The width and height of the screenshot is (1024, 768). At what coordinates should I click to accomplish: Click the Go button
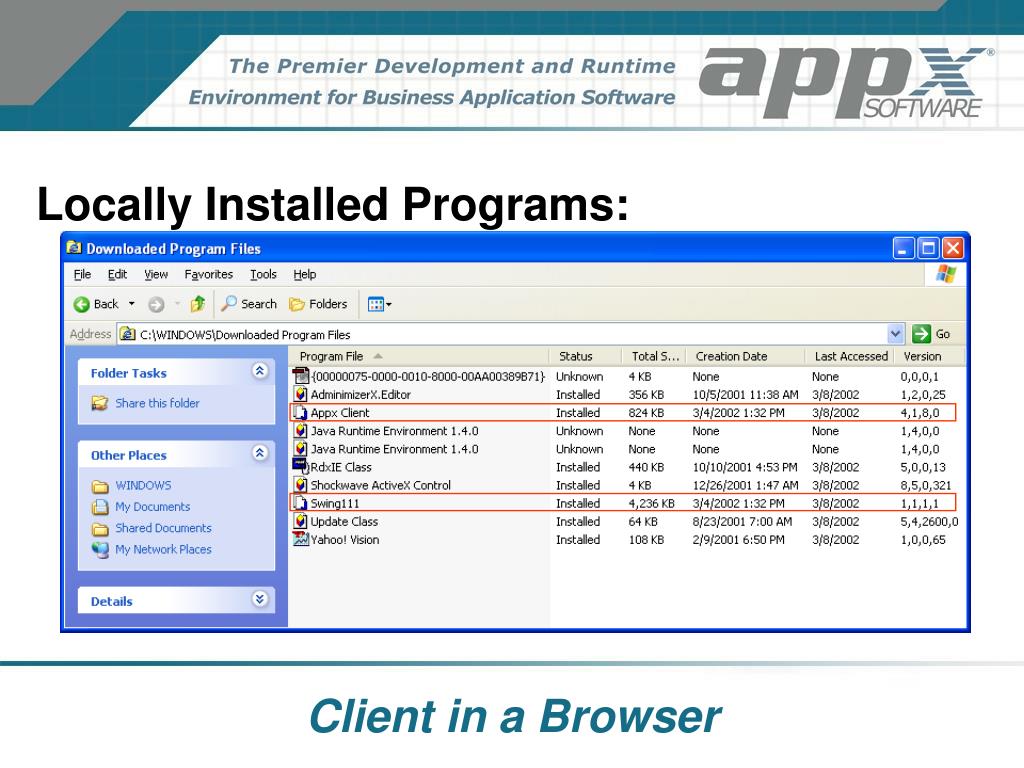click(931, 334)
